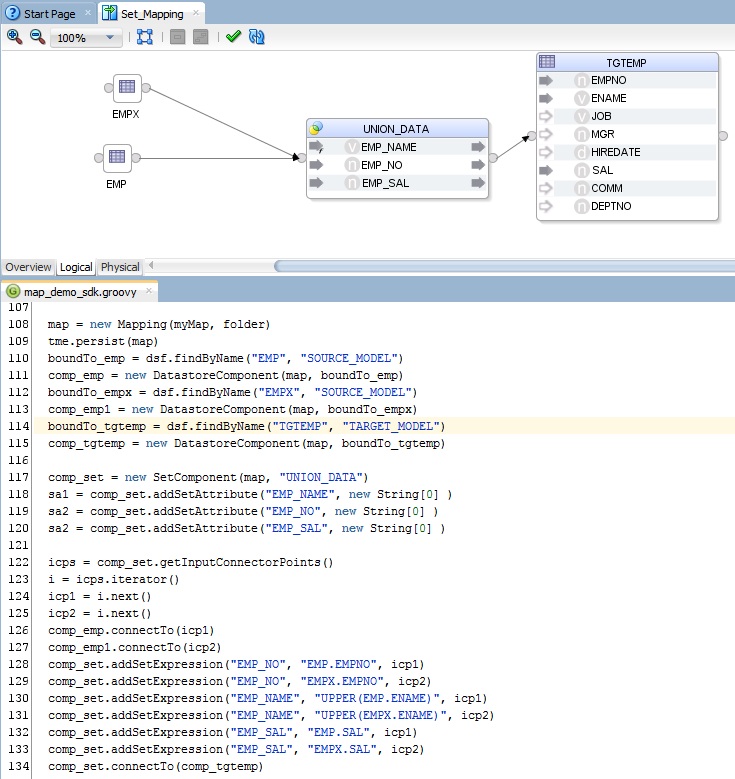The image size is (735, 779).
Task: Open the Overview tab
Action: (28, 267)
